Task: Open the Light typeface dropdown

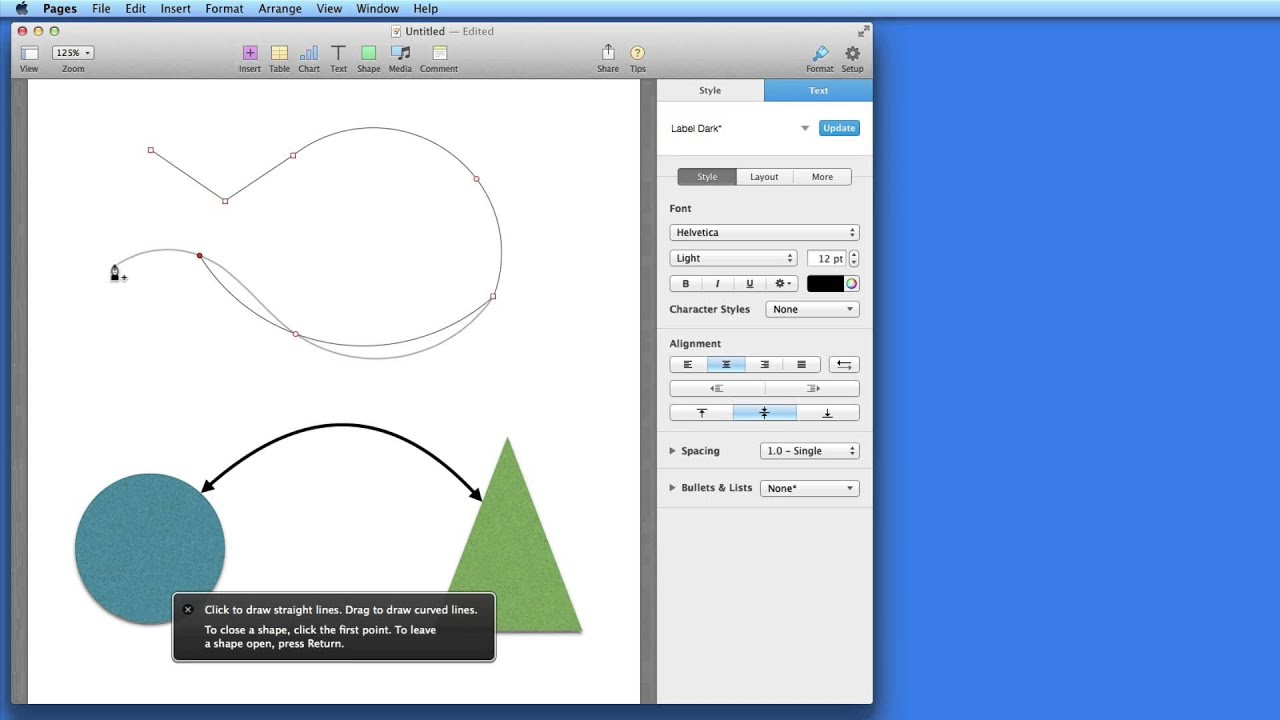Action: [x=733, y=258]
